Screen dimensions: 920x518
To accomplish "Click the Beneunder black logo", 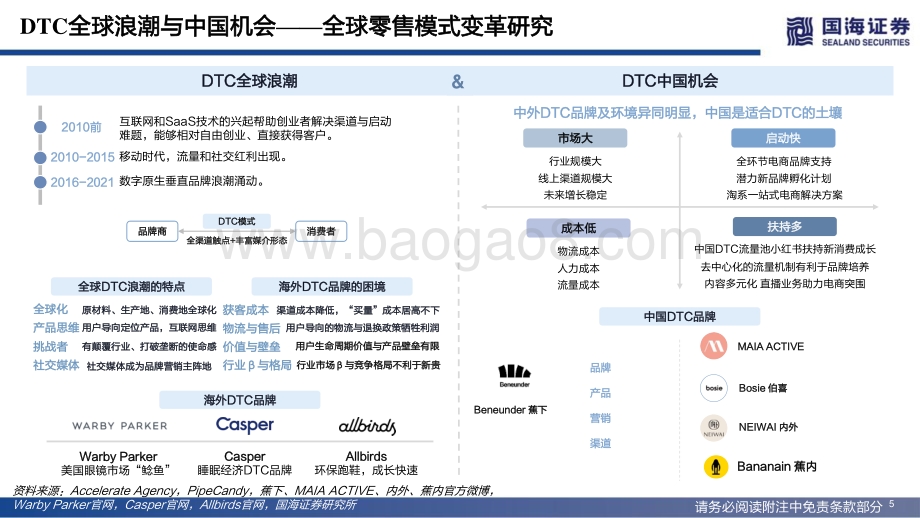I will tap(515, 375).
